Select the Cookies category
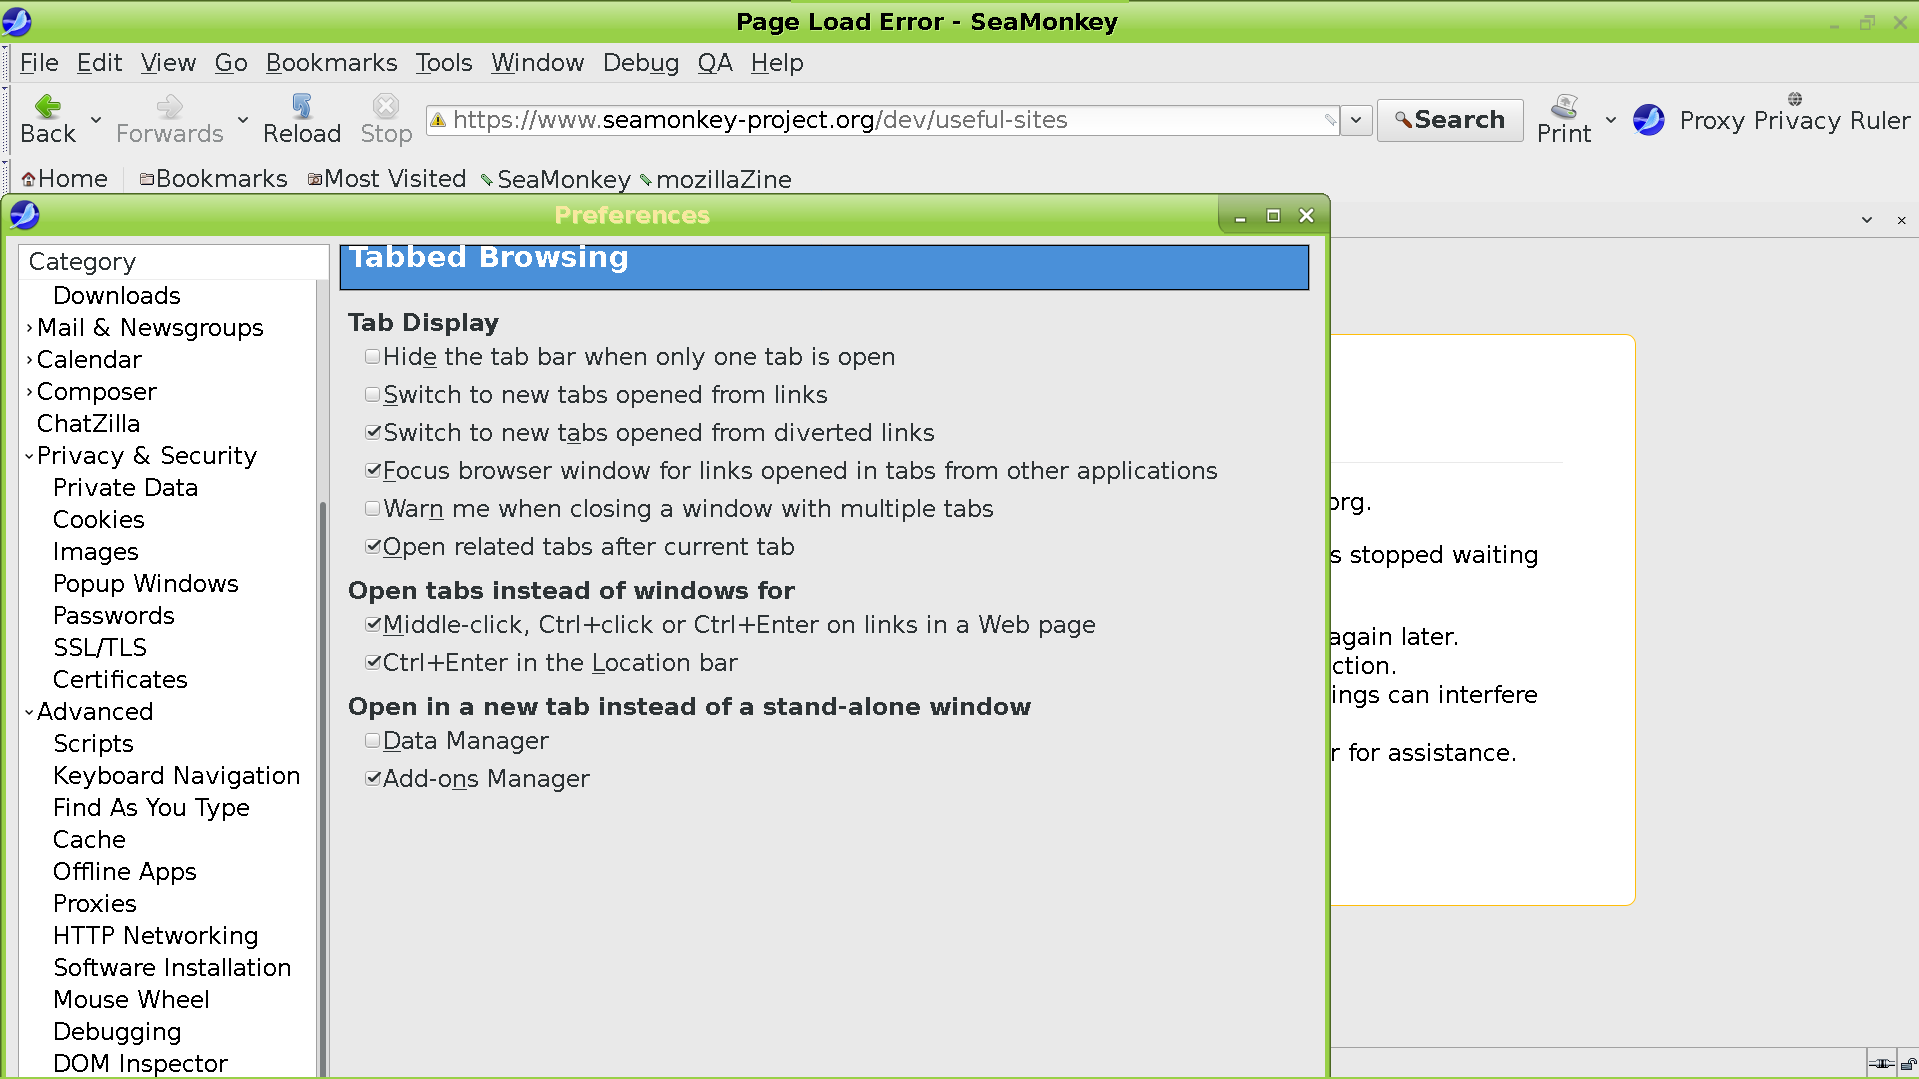The height and width of the screenshot is (1079, 1919). (98, 519)
